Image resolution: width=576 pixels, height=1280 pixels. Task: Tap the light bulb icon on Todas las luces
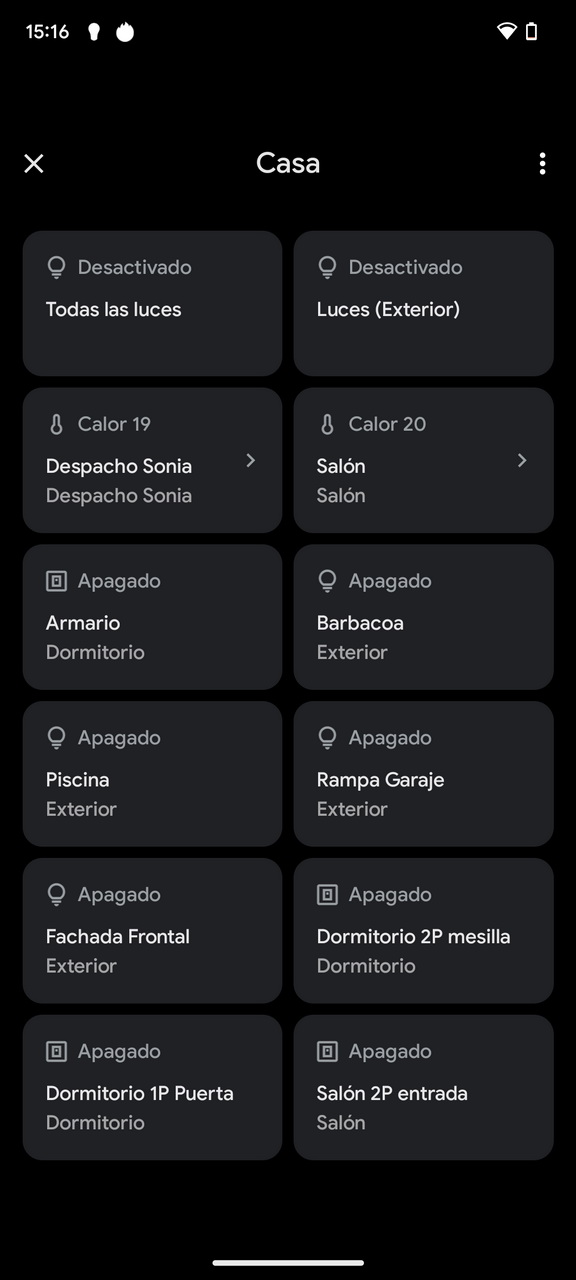click(x=57, y=267)
